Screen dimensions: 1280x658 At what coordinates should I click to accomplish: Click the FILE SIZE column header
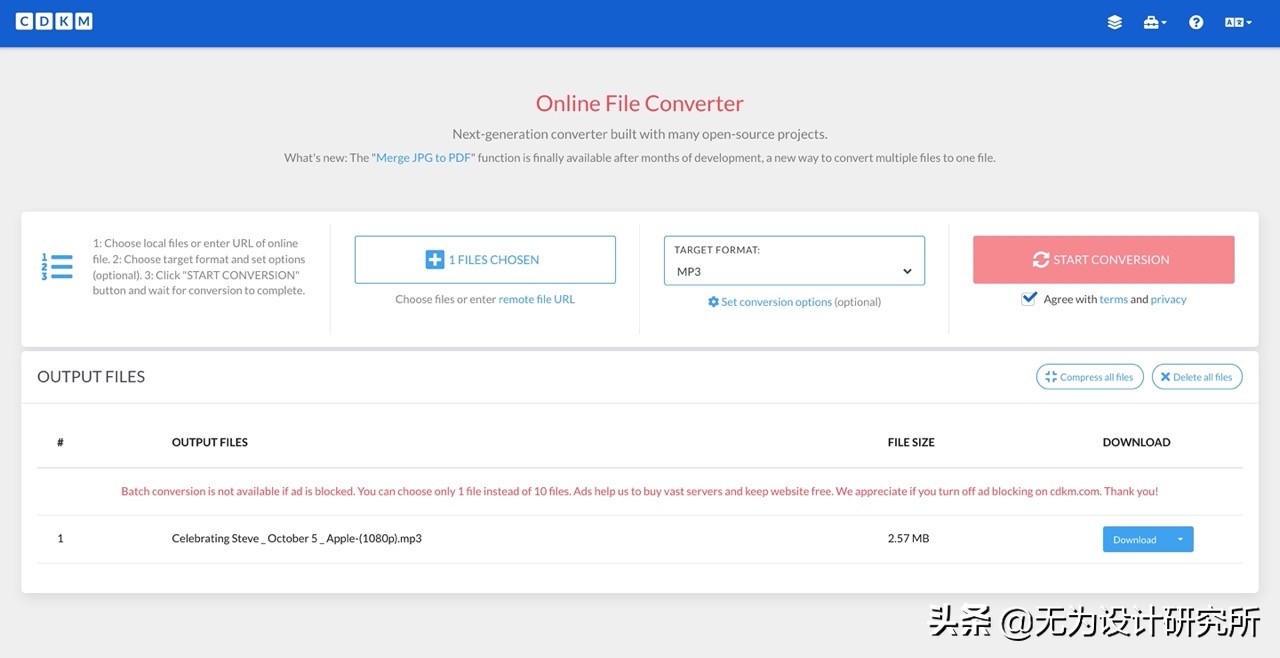pos(911,442)
